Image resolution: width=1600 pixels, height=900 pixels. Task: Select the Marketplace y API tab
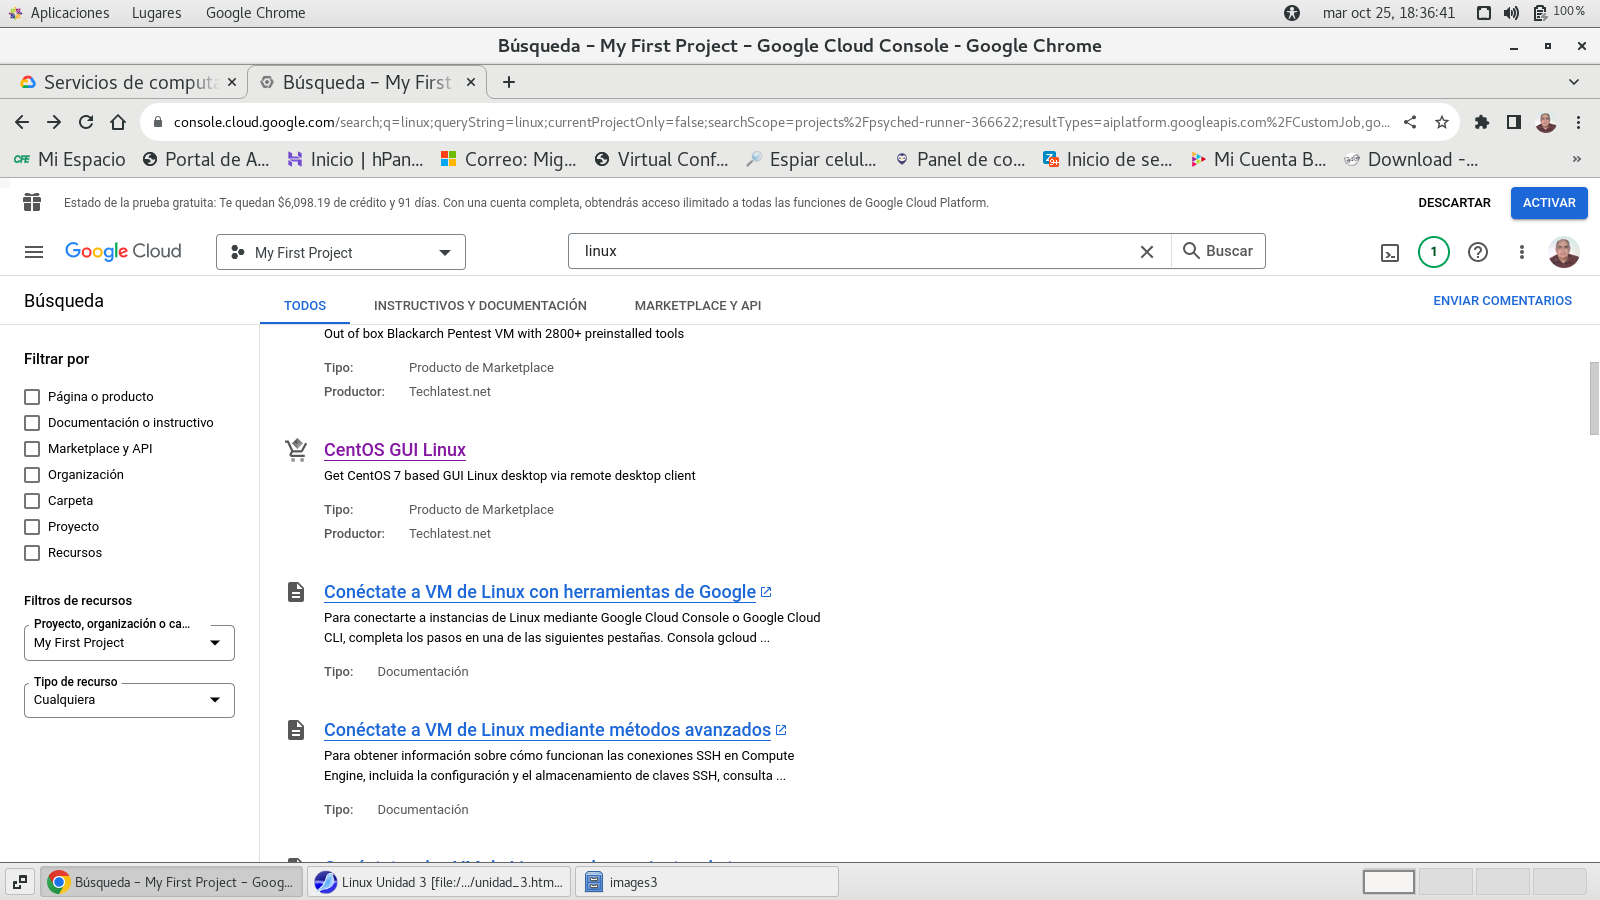click(x=697, y=306)
